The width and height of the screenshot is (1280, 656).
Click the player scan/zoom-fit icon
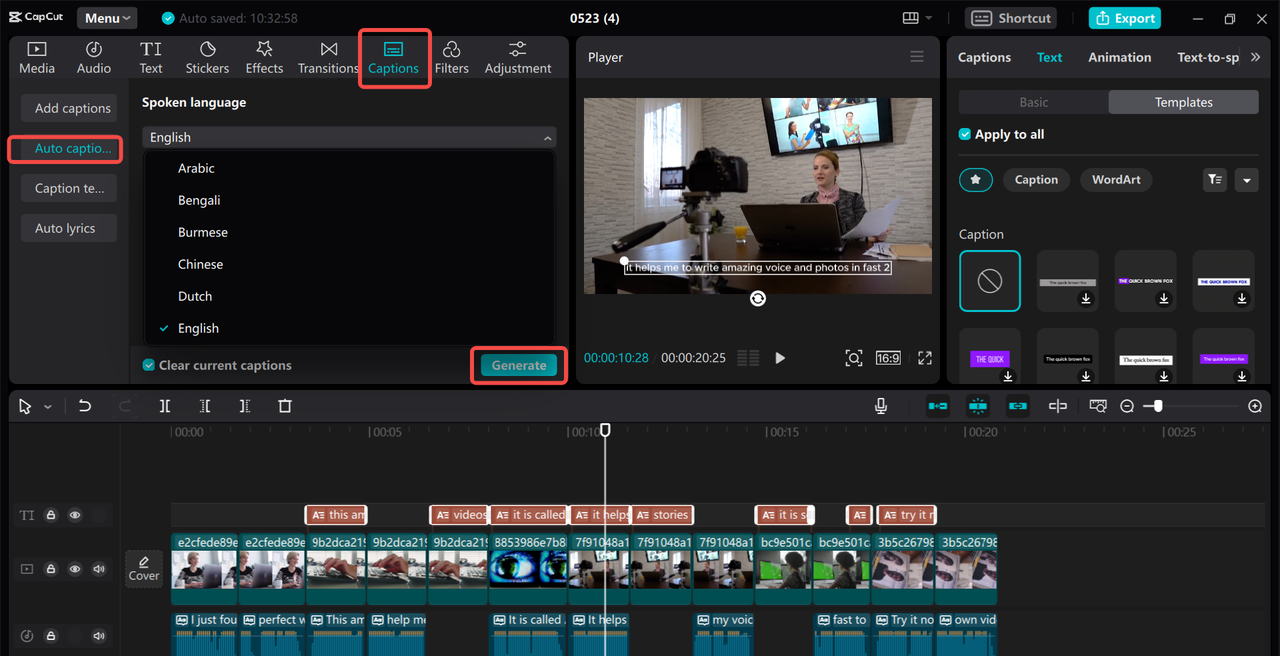click(x=853, y=358)
